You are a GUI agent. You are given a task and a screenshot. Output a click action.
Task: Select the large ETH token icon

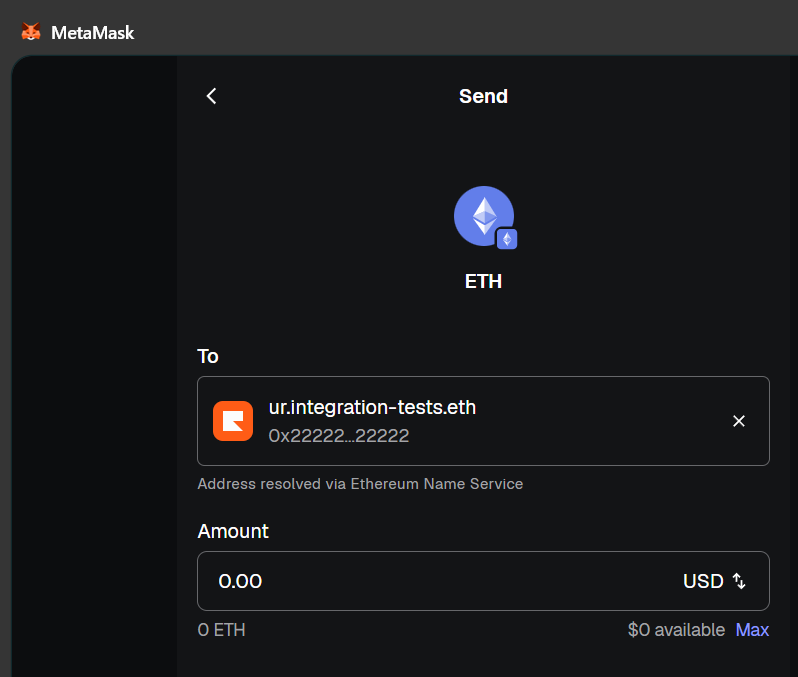(483, 216)
